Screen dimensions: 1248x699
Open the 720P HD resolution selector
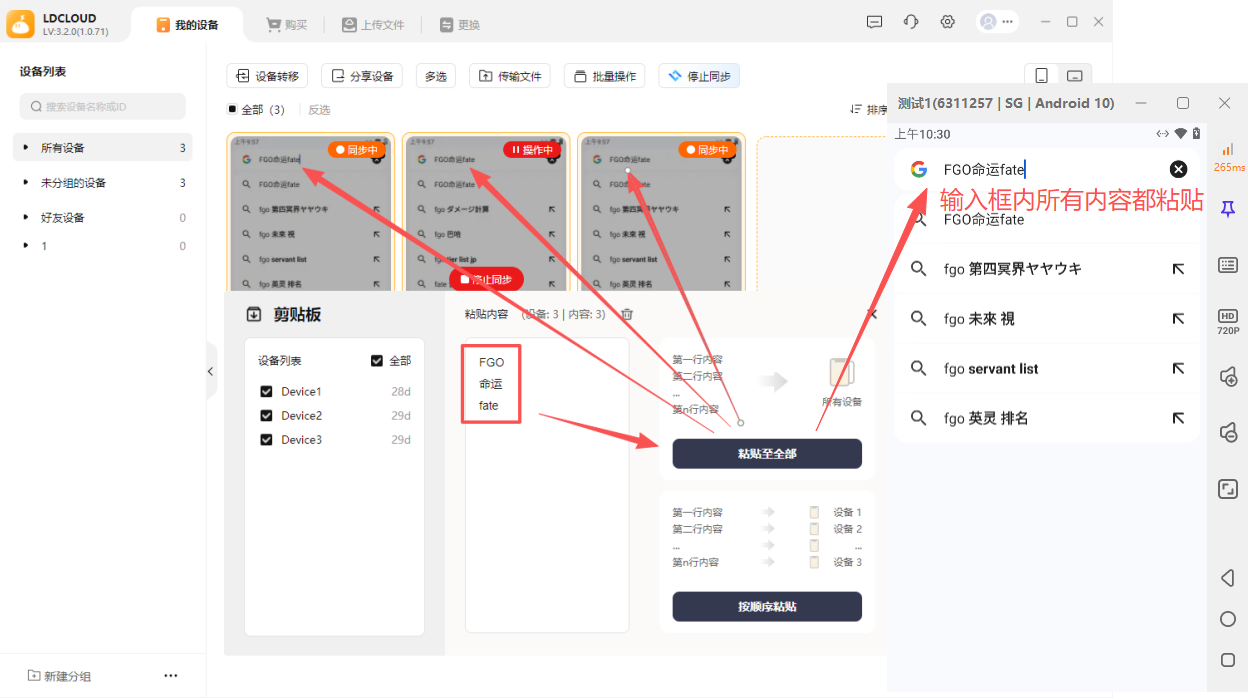coord(1228,321)
